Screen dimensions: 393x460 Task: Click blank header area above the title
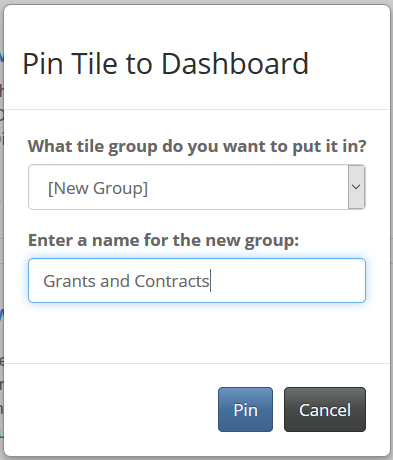point(197,27)
